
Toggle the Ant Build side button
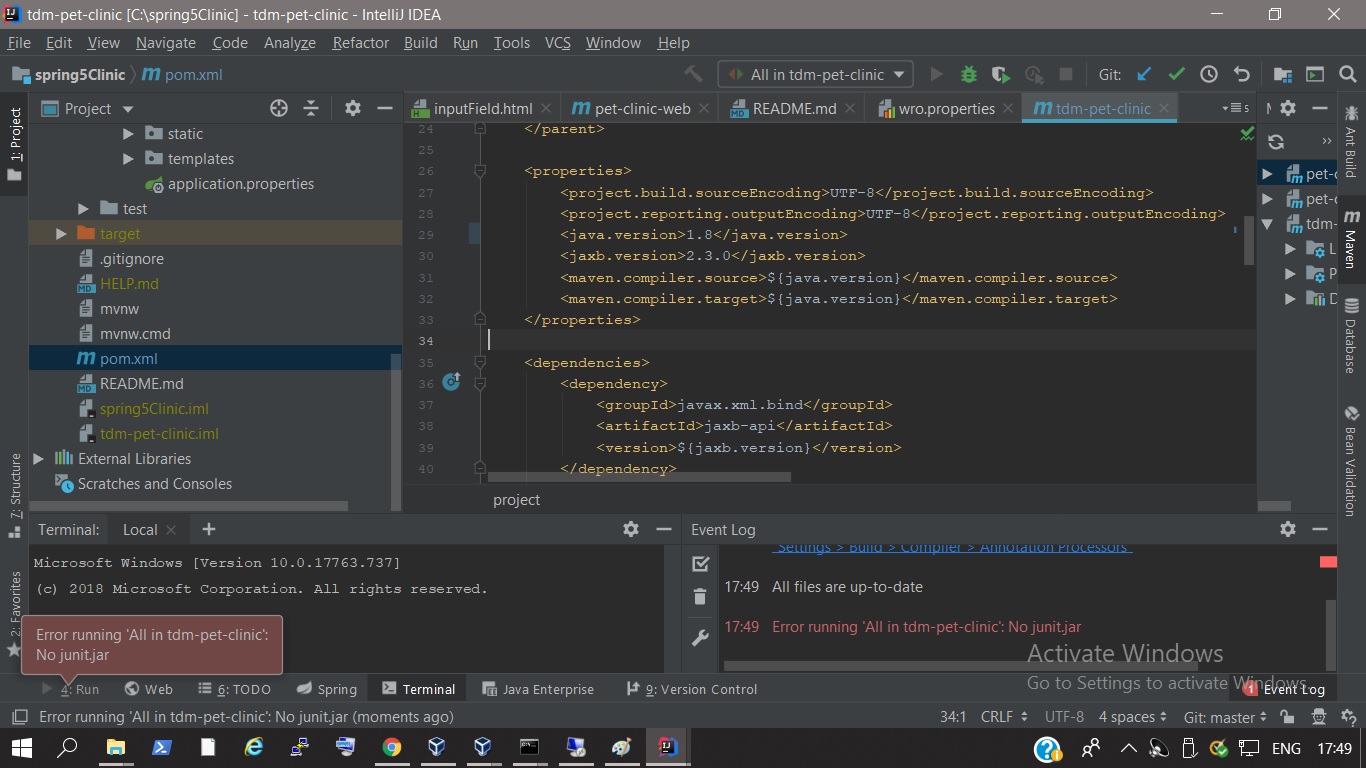tap(1352, 141)
